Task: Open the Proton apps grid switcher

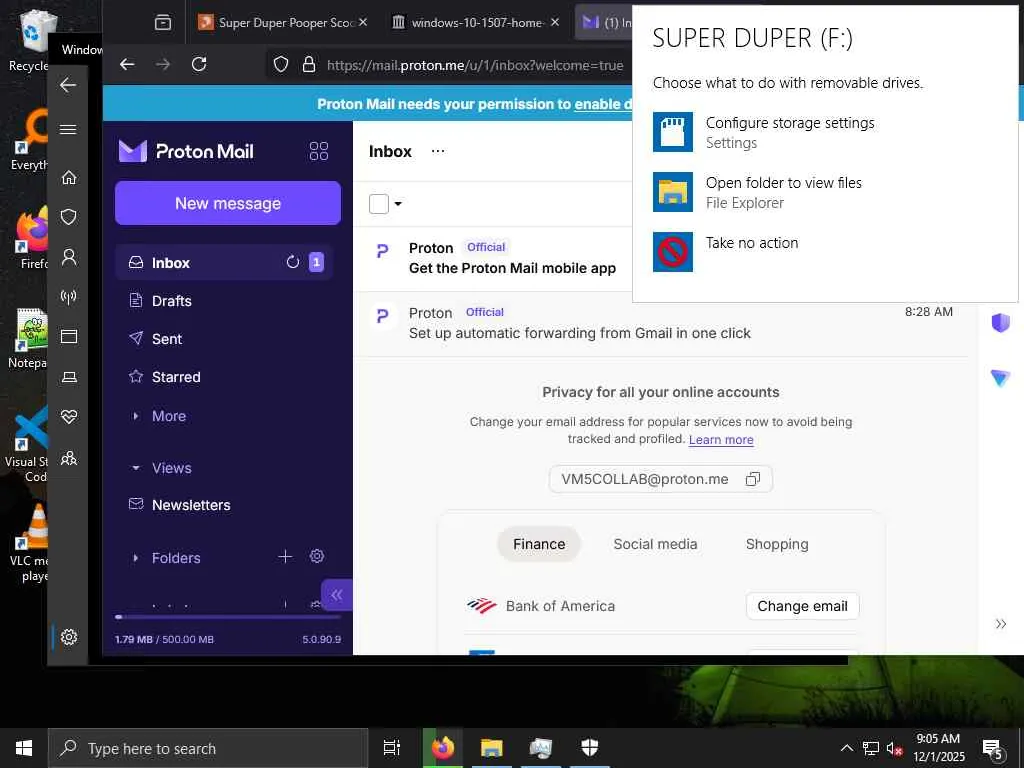Action: (x=319, y=151)
